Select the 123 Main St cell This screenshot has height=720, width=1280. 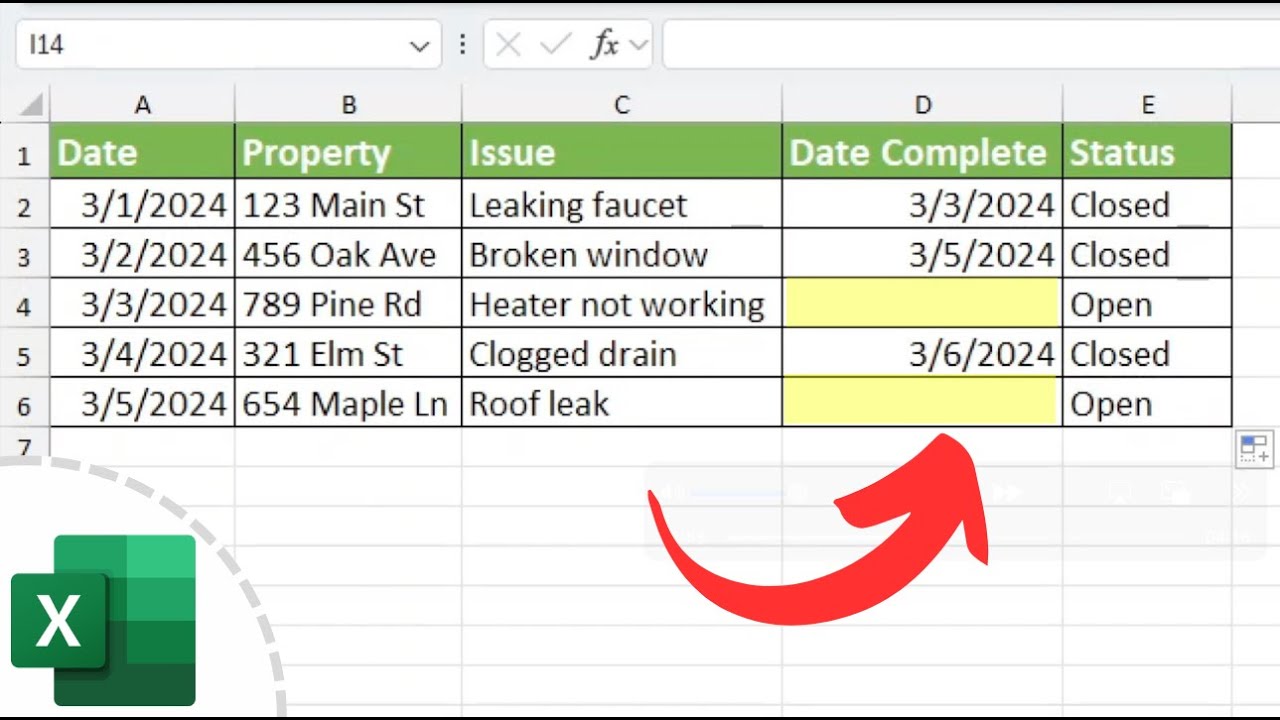pyautogui.click(x=348, y=205)
